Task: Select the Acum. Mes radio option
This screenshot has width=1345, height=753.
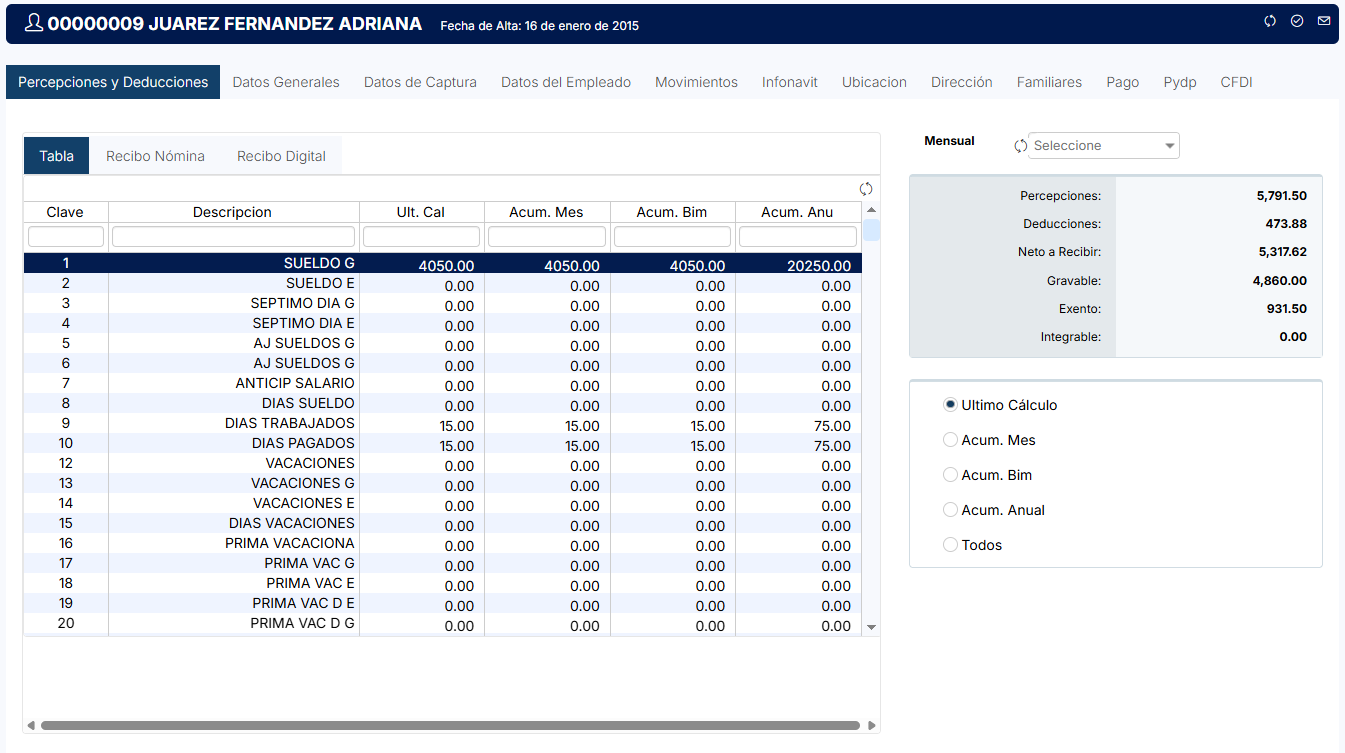Action: pyautogui.click(x=950, y=440)
